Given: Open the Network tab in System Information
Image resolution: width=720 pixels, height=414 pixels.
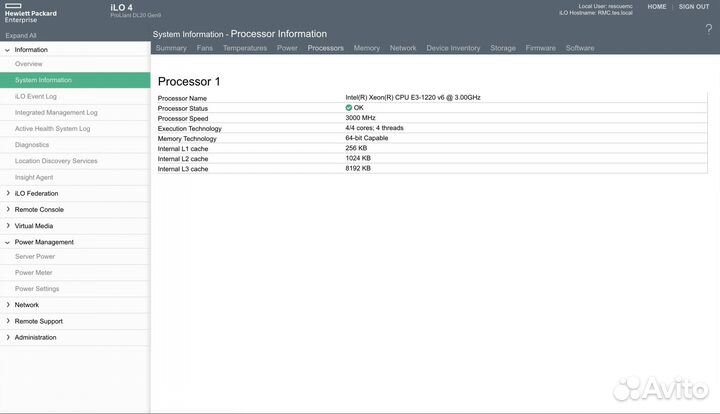Looking at the screenshot, I should coord(403,48).
